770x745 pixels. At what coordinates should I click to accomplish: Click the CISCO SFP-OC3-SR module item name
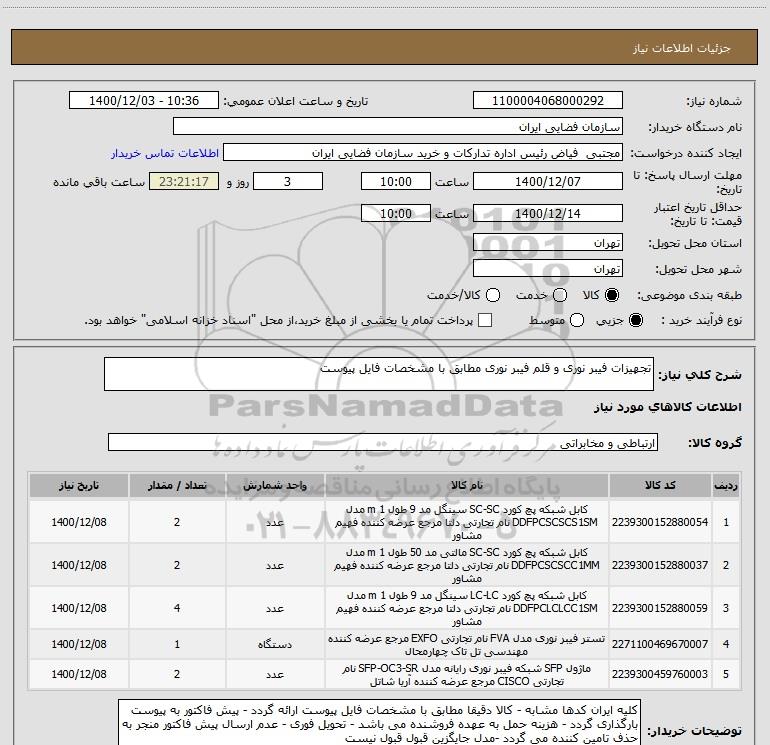click(467, 675)
